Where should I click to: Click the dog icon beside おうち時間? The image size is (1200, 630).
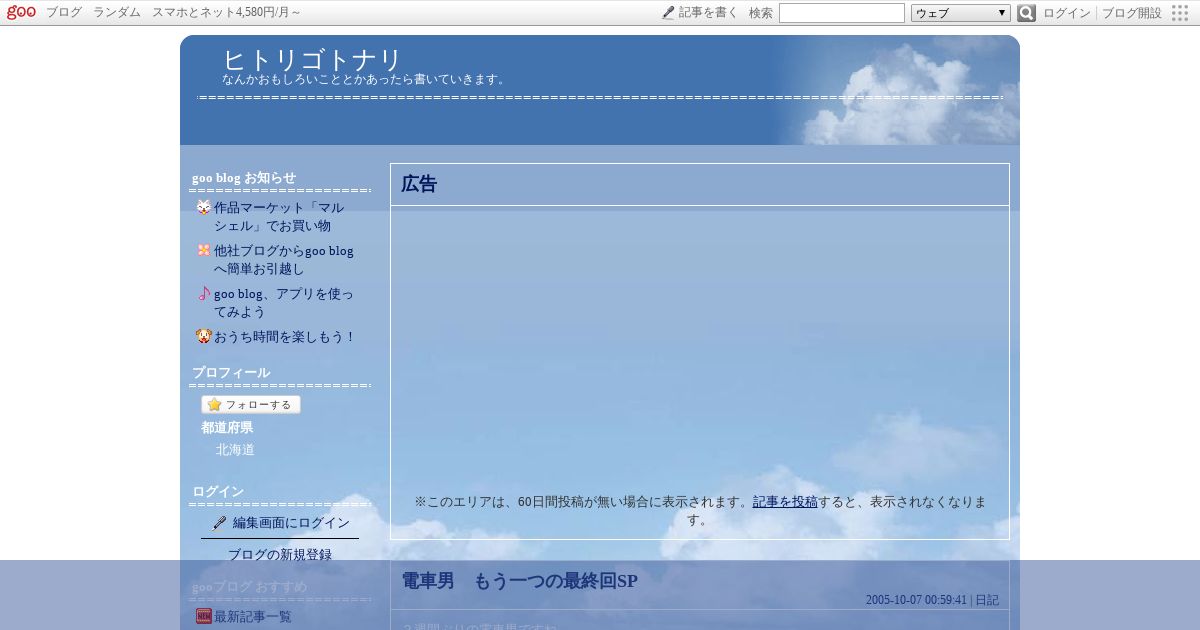point(204,337)
